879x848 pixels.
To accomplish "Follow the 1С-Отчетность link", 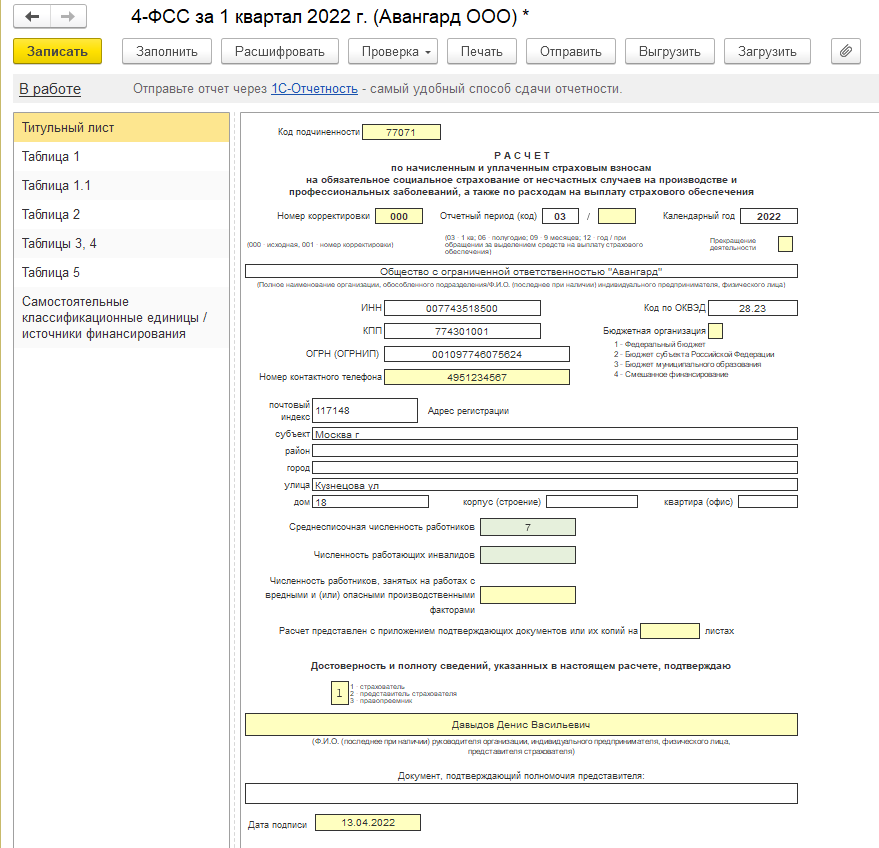I will point(314,89).
